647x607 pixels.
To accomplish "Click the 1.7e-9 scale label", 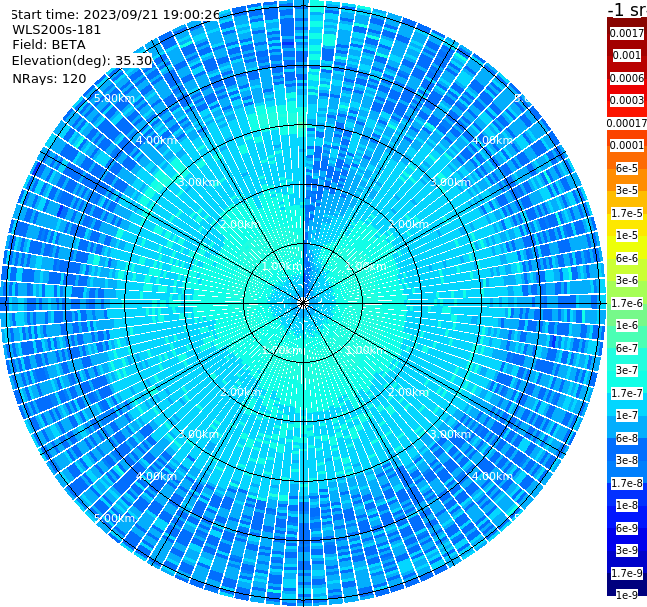I will pyautogui.click(x=626, y=573).
